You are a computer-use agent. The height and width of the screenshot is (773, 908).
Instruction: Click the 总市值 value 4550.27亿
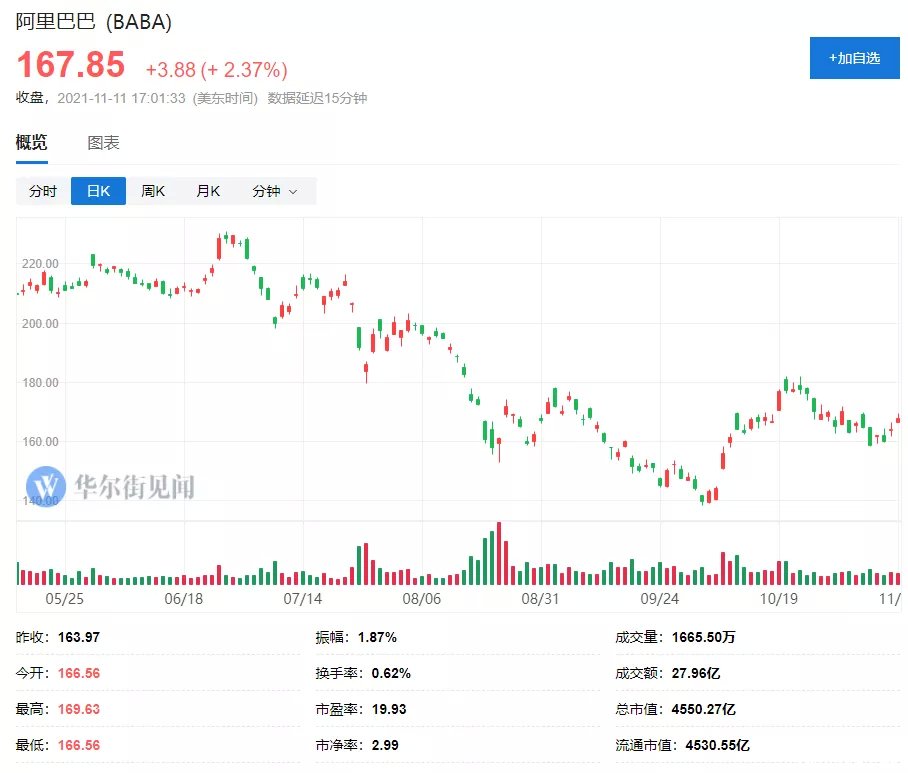coord(703,709)
